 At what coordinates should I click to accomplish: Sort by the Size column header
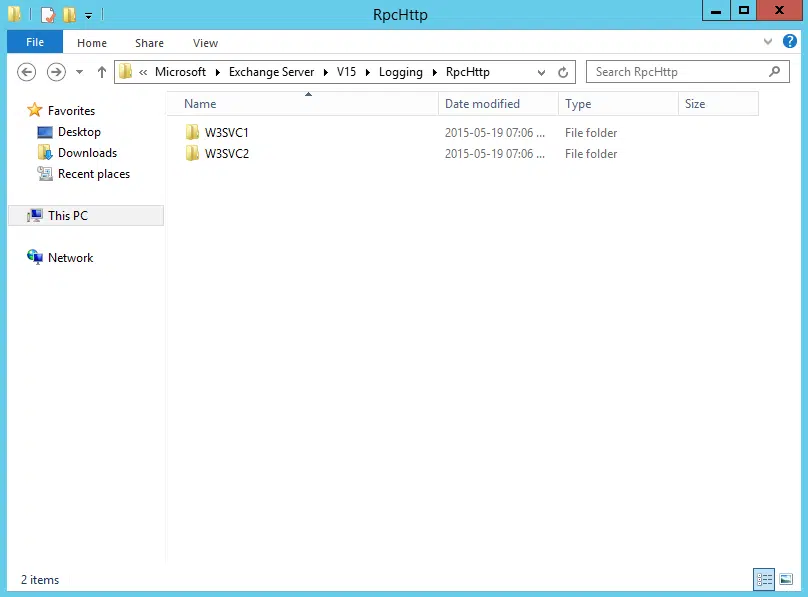click(718, 104)
